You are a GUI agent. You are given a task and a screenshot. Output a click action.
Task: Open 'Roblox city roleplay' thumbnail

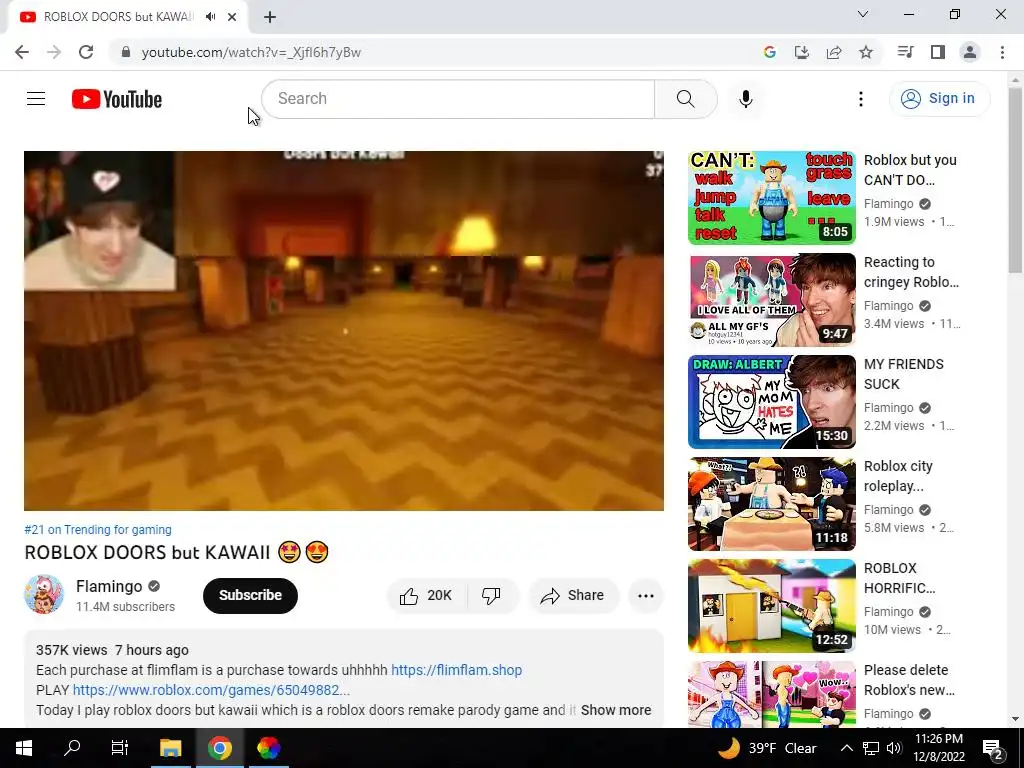[771, 504]
